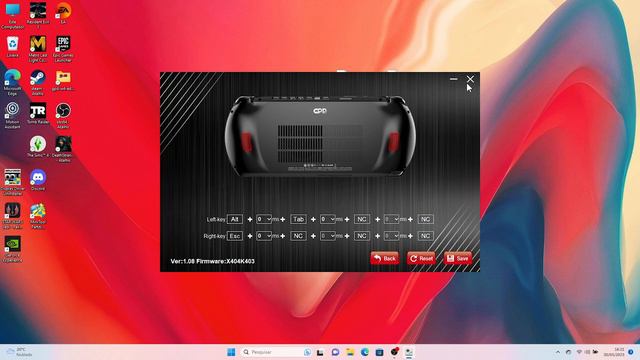This screenshot has width=640, height=360.
Task: Open Motion Assistant desktop shortcut
Action: pyautogui.click(x=12, y=116)
